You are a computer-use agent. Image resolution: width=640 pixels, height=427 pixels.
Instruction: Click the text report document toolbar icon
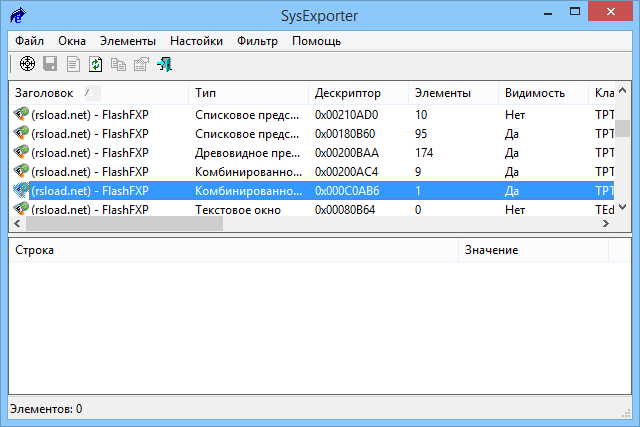point(73,64)
